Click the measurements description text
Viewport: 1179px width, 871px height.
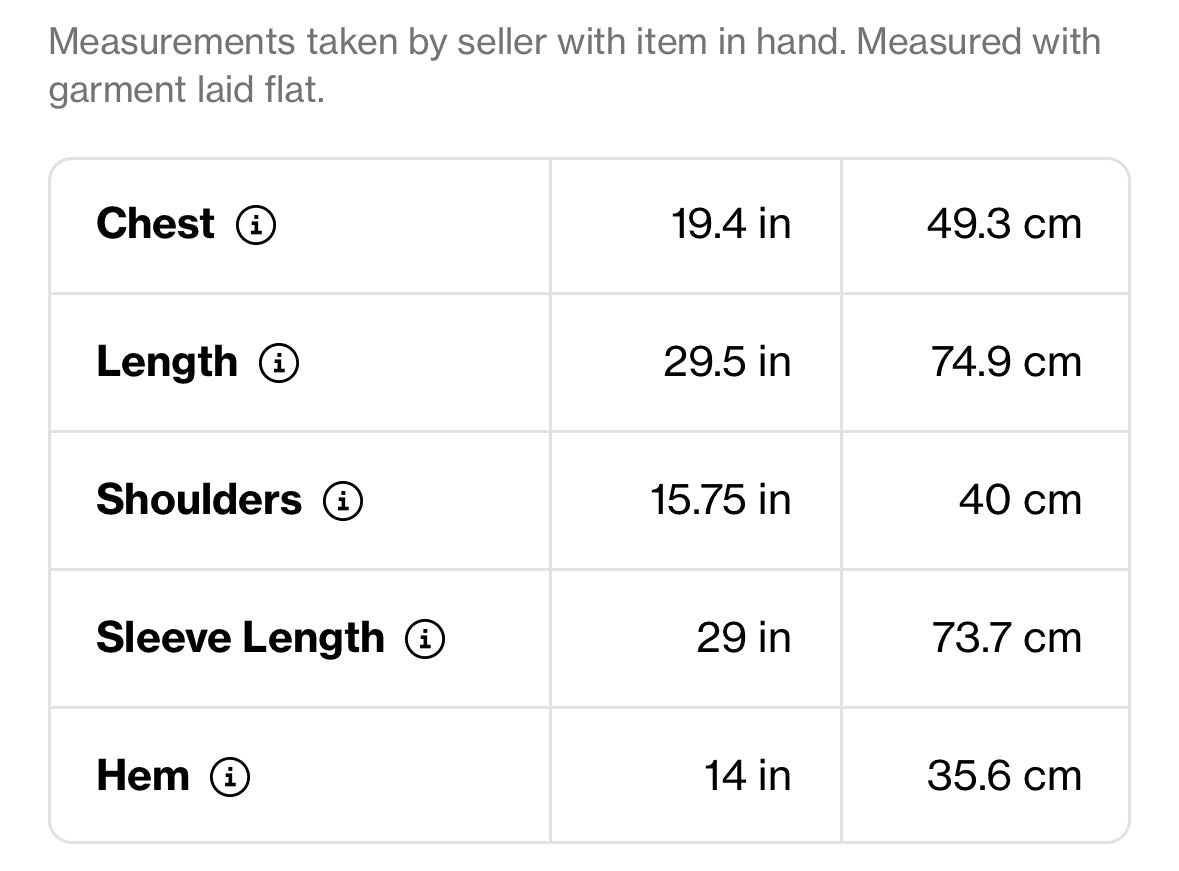[574, 65]
